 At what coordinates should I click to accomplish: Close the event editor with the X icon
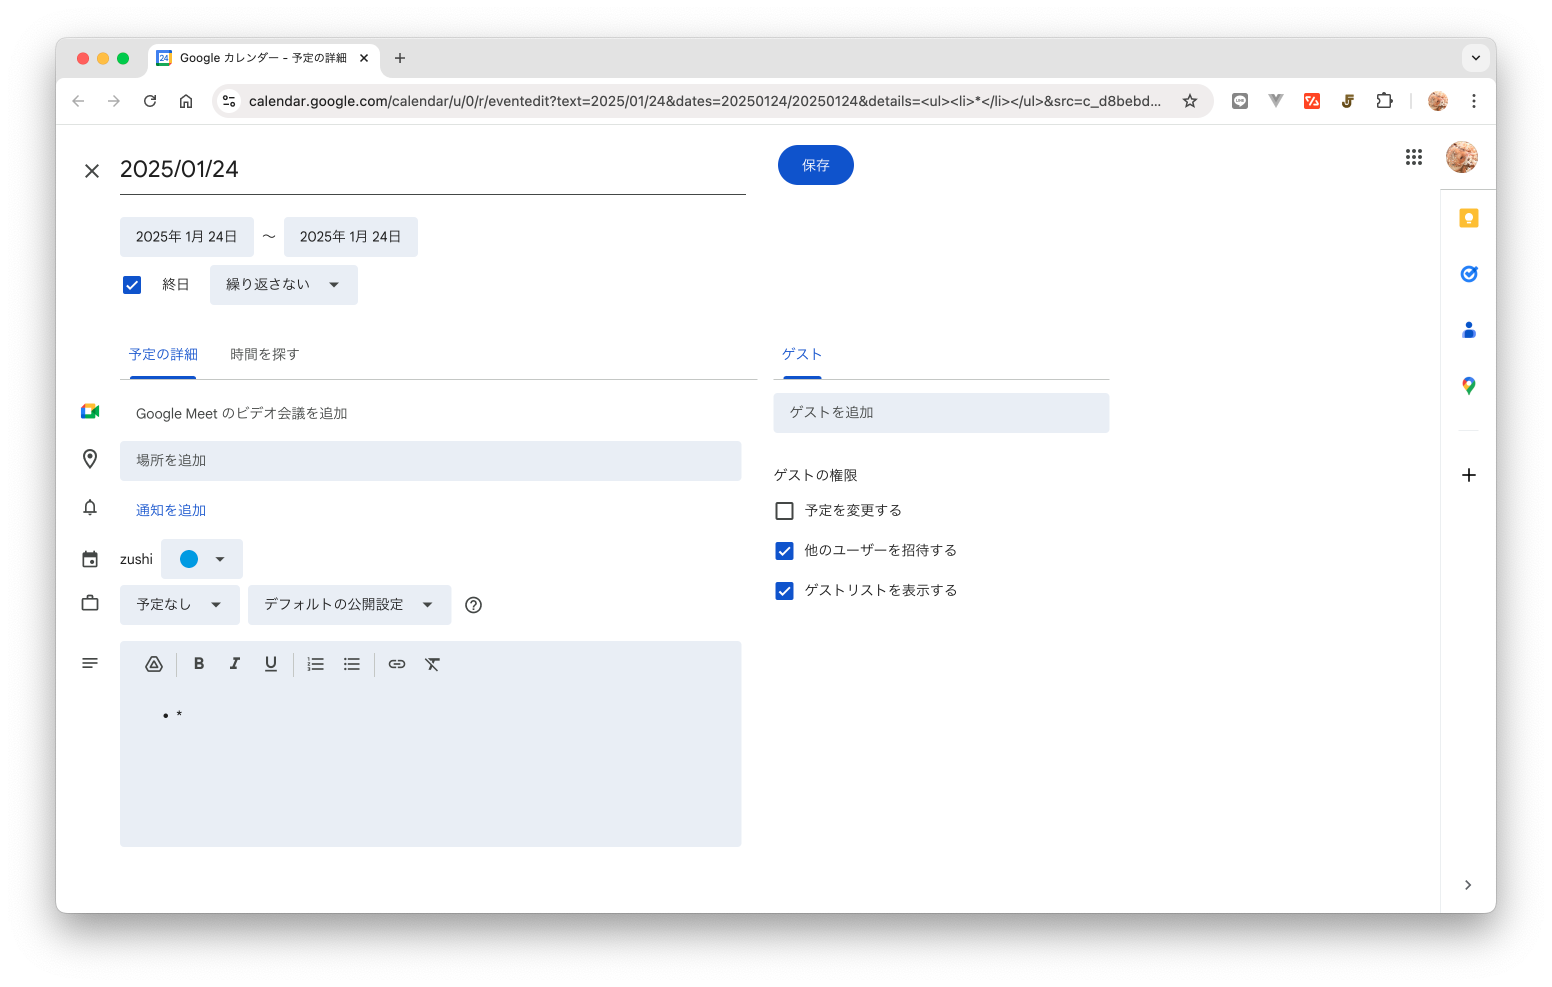tap(92, 171)
